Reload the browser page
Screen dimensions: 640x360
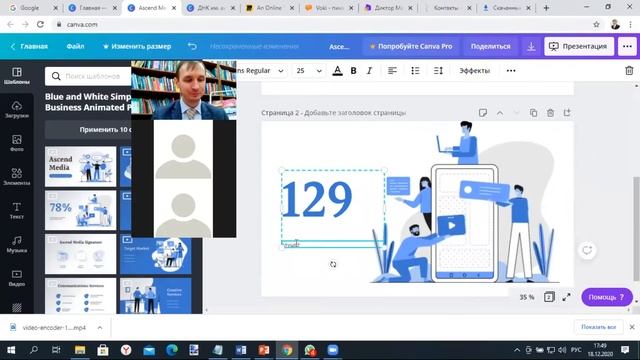pos(40,24)
